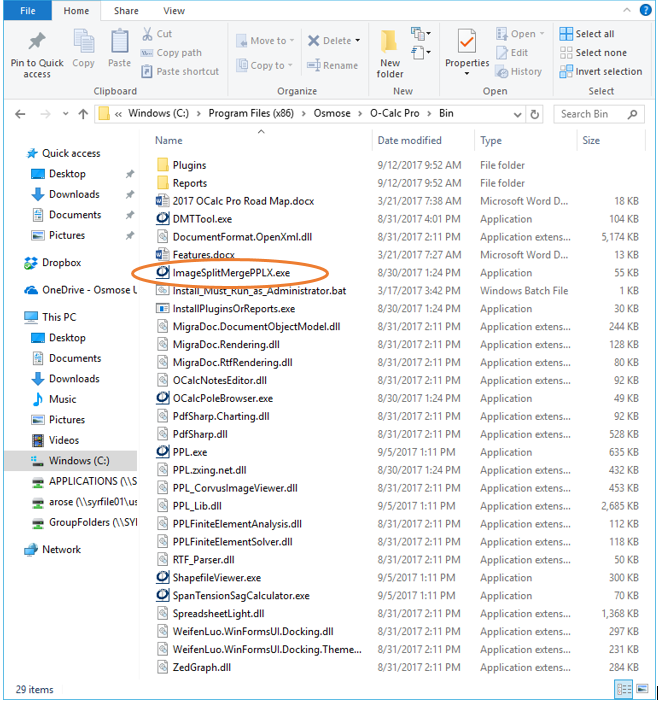Click Osmose in the address breadcrumb
659x705 pixels.
coord(332,113)
